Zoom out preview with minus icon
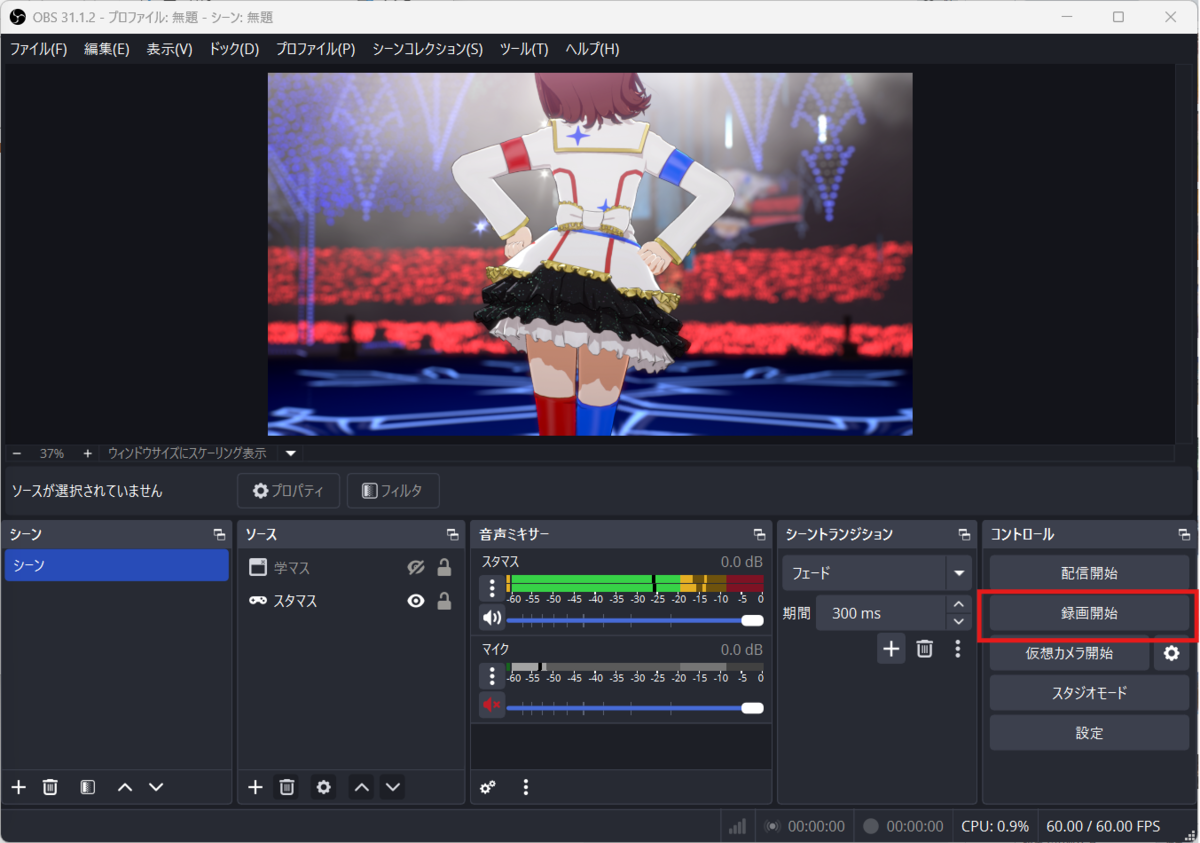 click(x=17, y=453)
